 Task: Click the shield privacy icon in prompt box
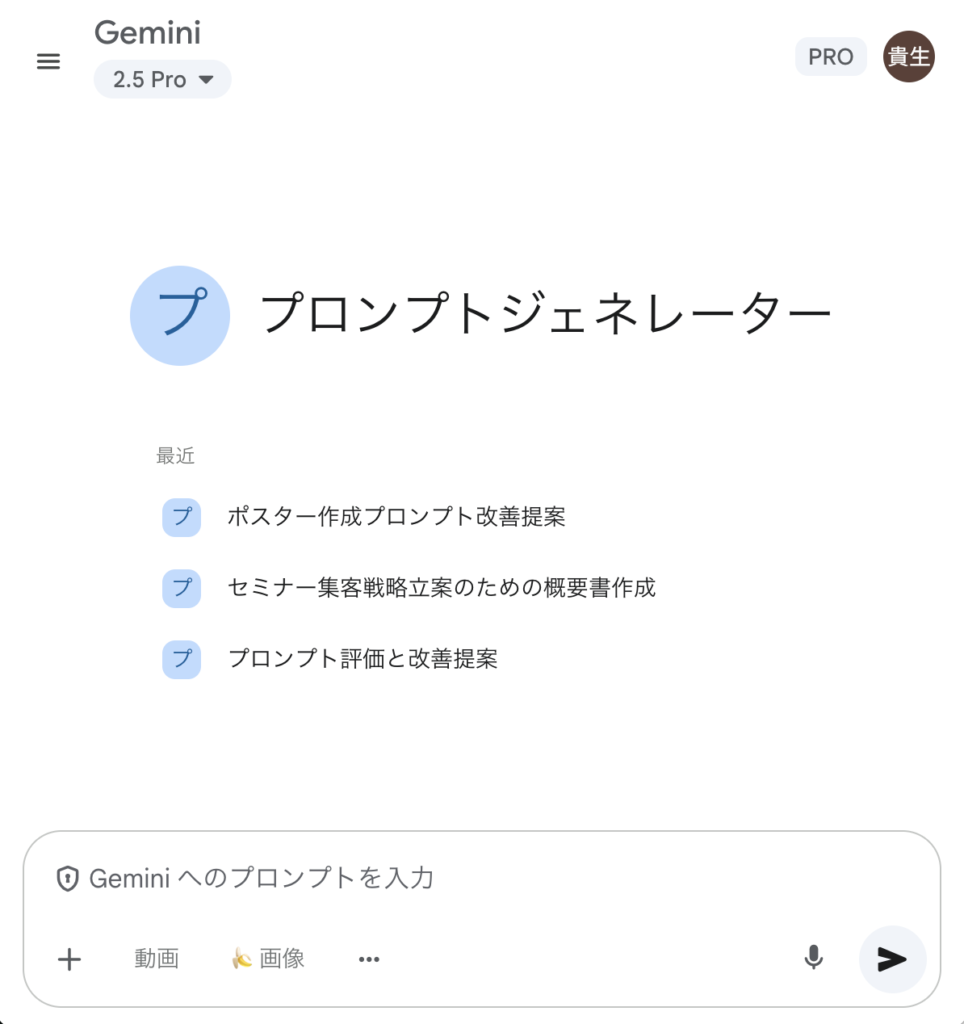click(67, 878)
